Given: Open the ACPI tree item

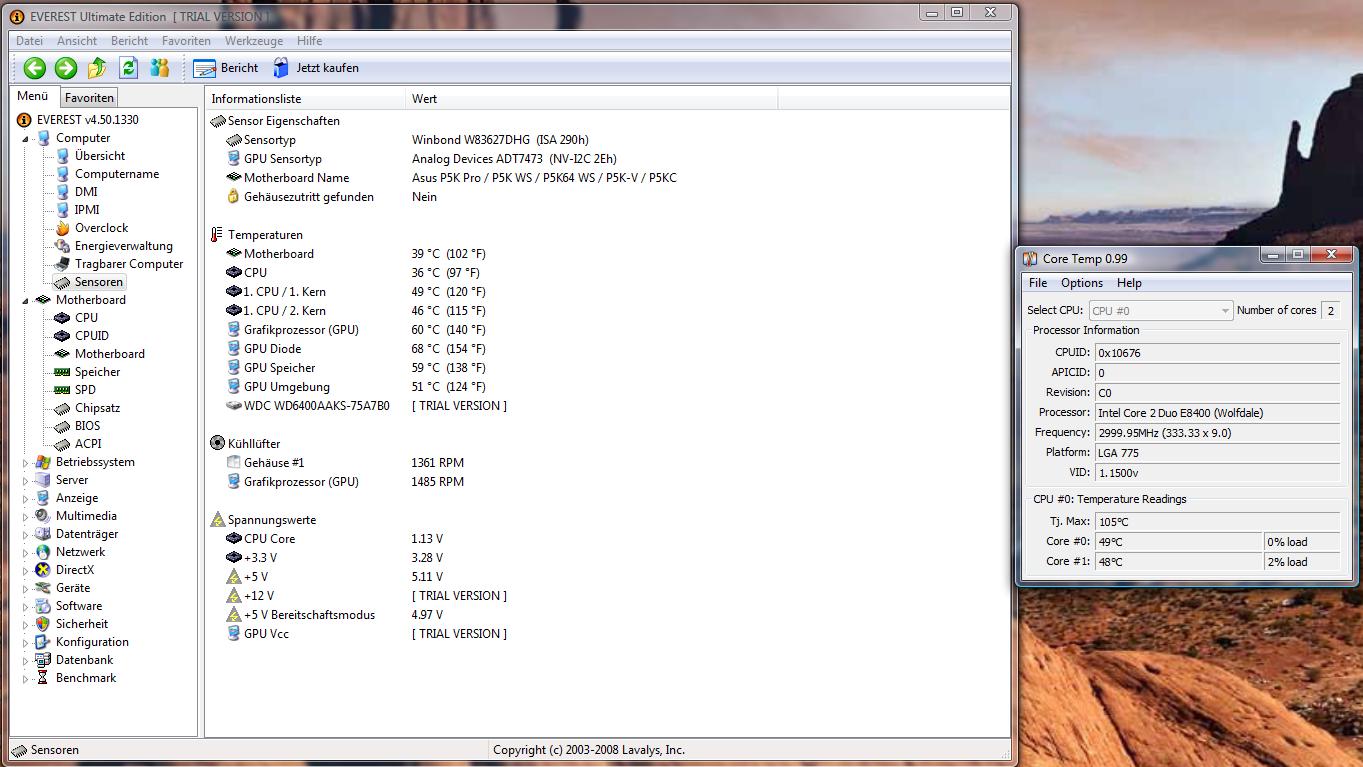Looking at the screenshot, I should [88, 444].
